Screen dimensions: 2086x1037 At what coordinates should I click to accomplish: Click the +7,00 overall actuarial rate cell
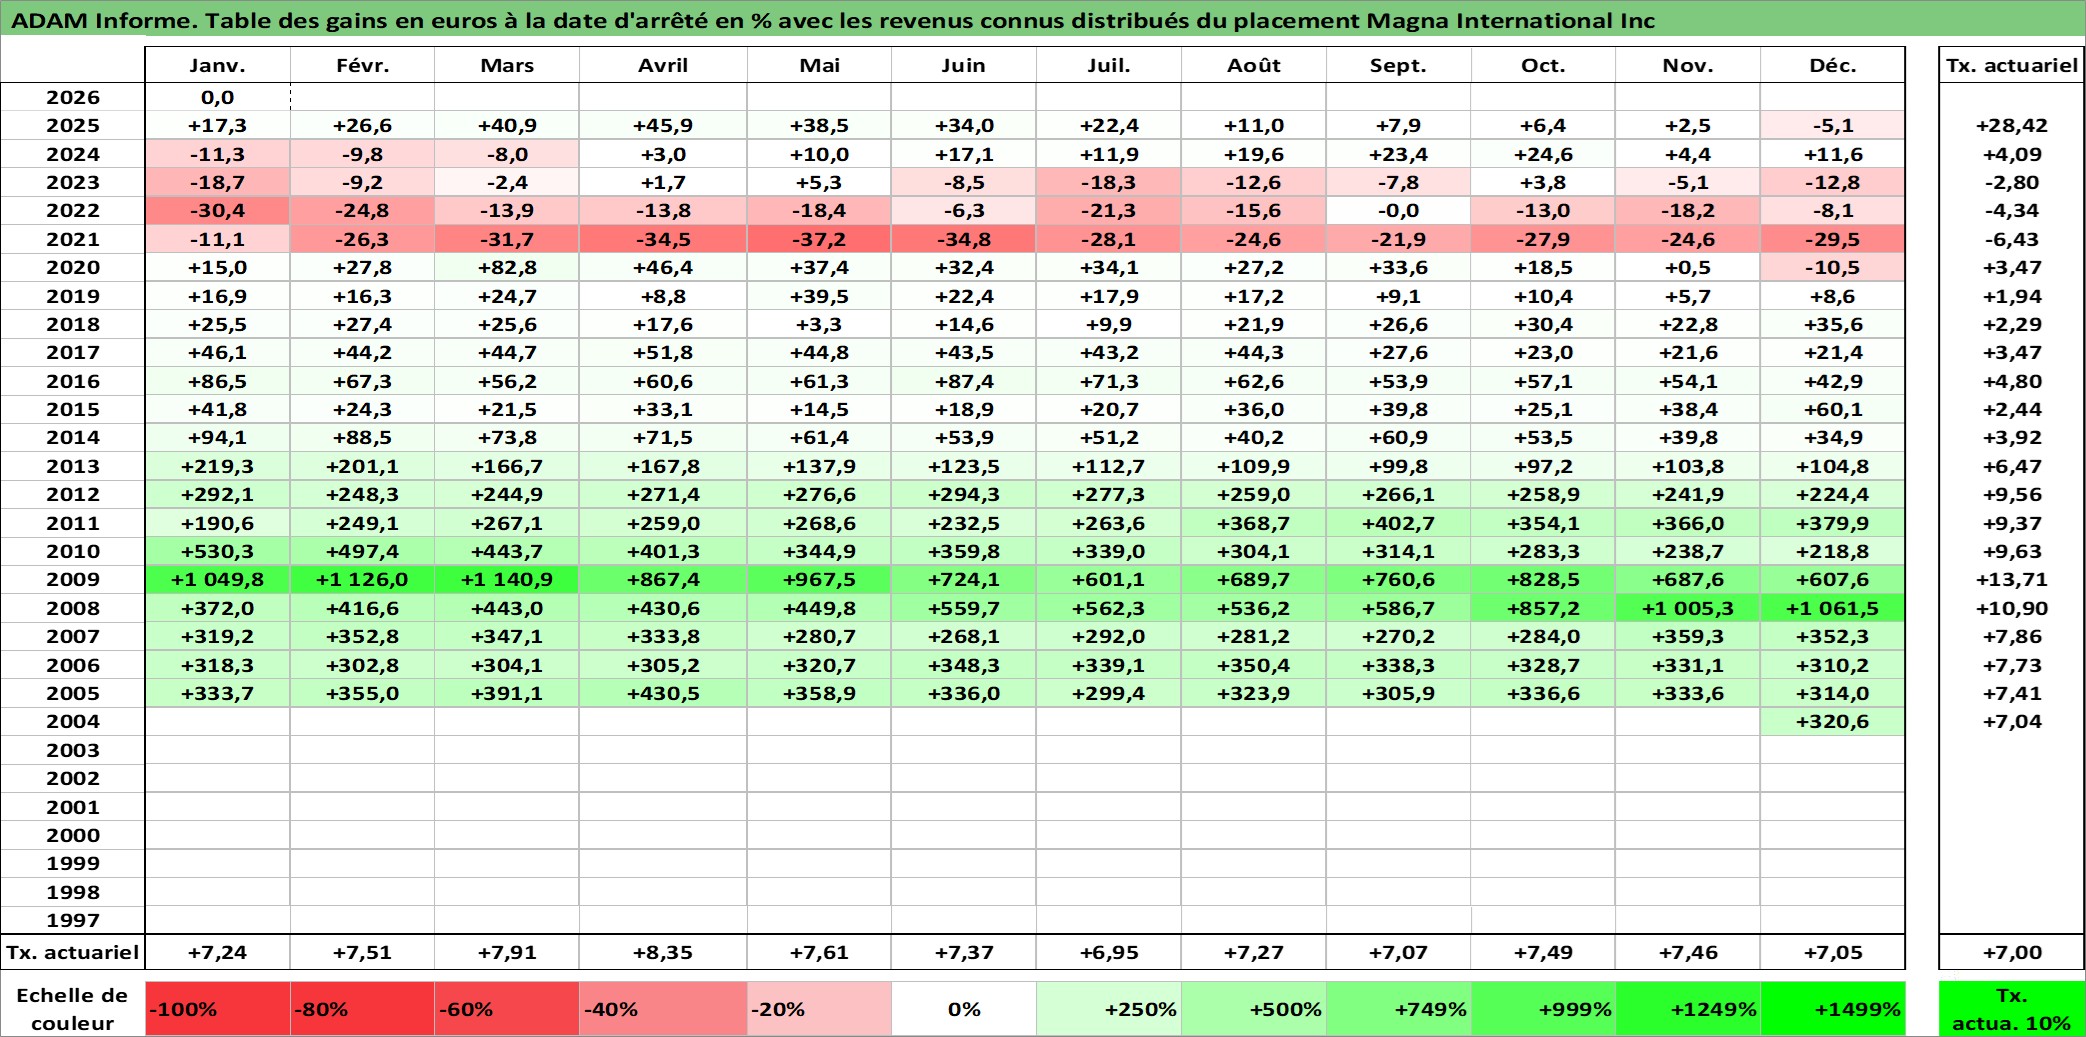(2012, 952)
